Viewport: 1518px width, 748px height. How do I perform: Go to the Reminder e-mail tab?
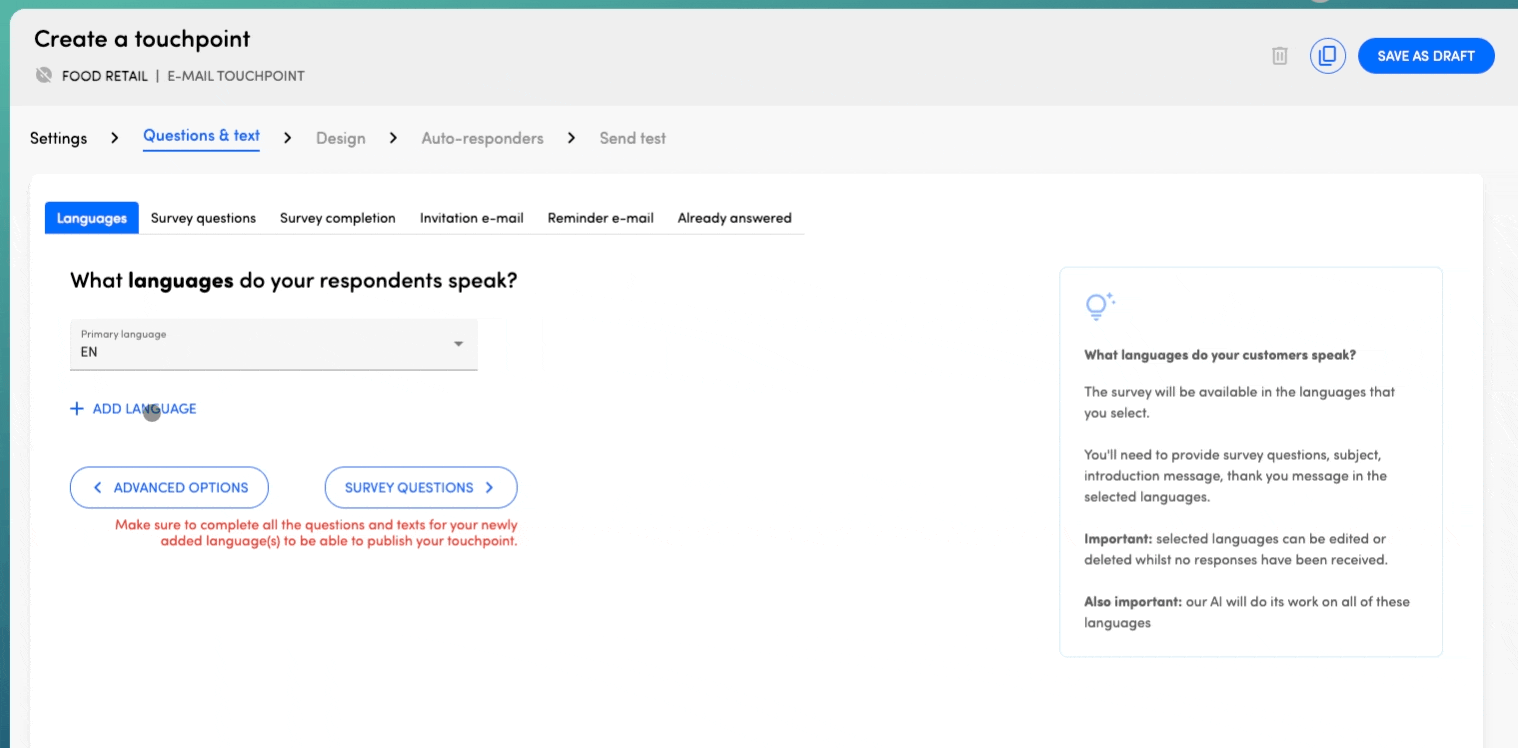600,218
